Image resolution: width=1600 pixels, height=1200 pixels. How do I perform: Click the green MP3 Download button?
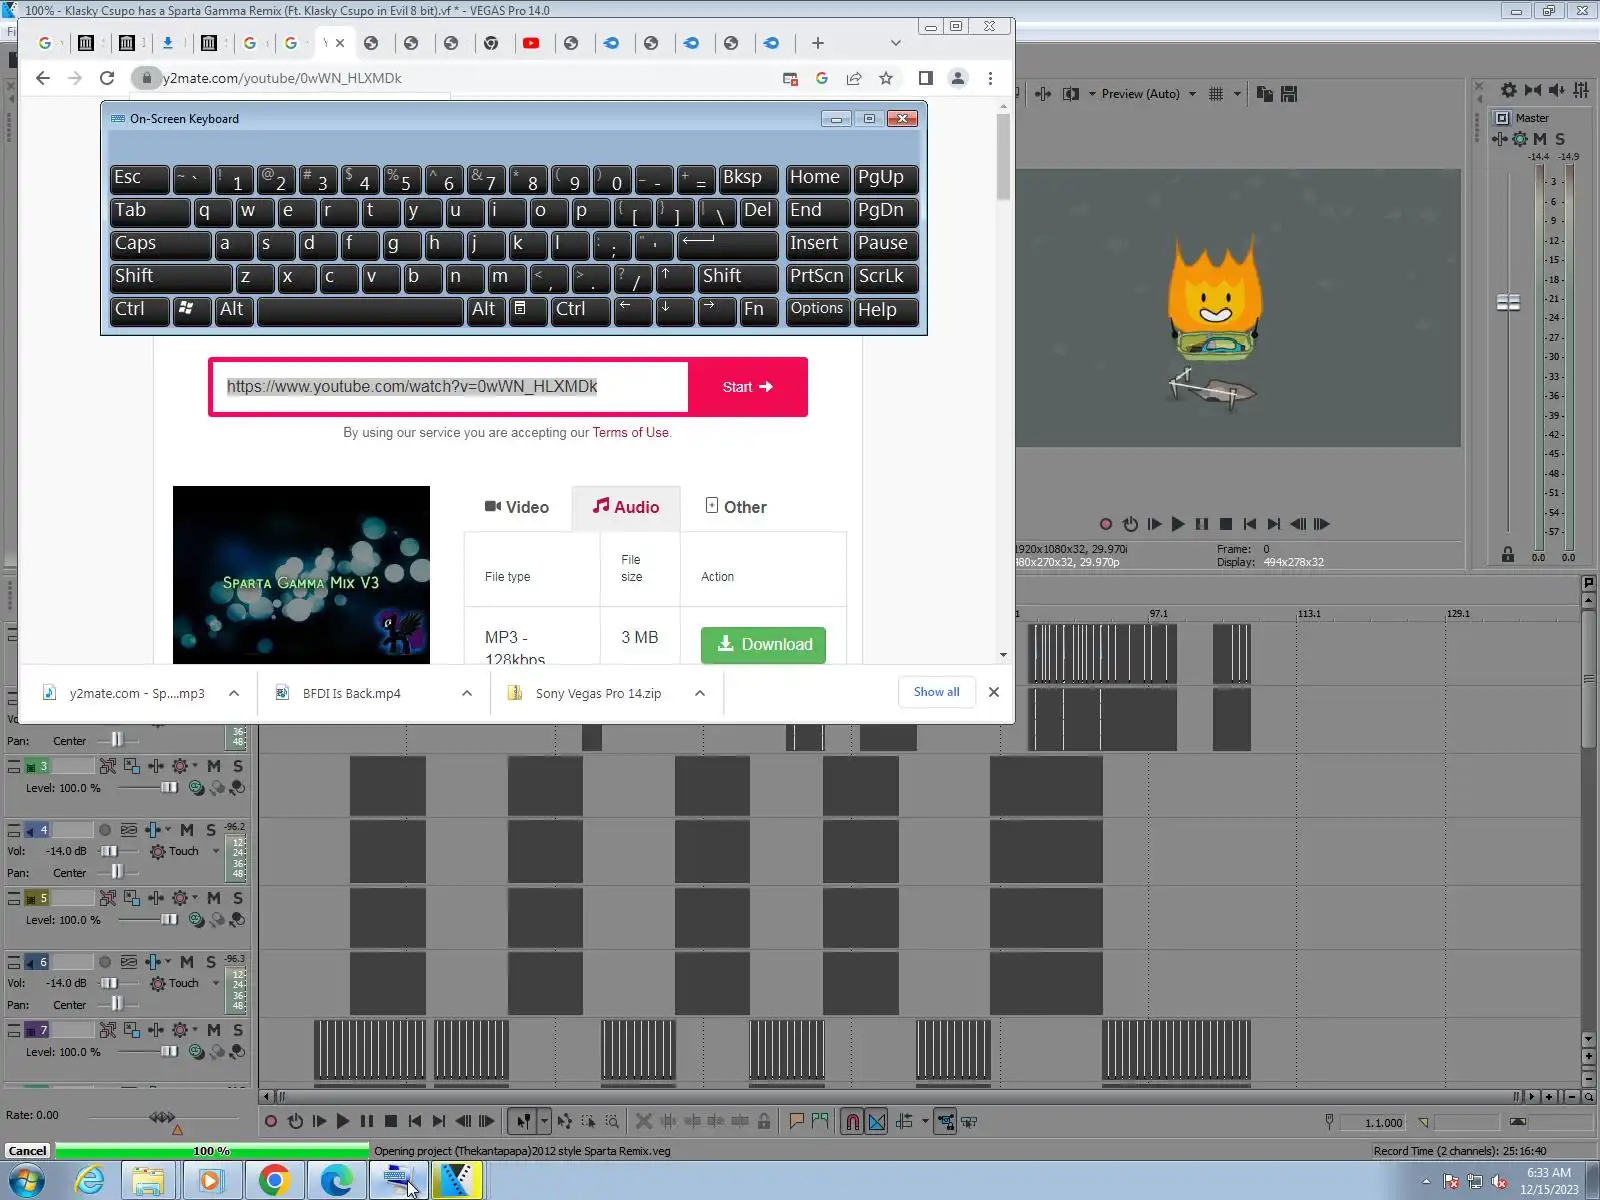(763, 645)
